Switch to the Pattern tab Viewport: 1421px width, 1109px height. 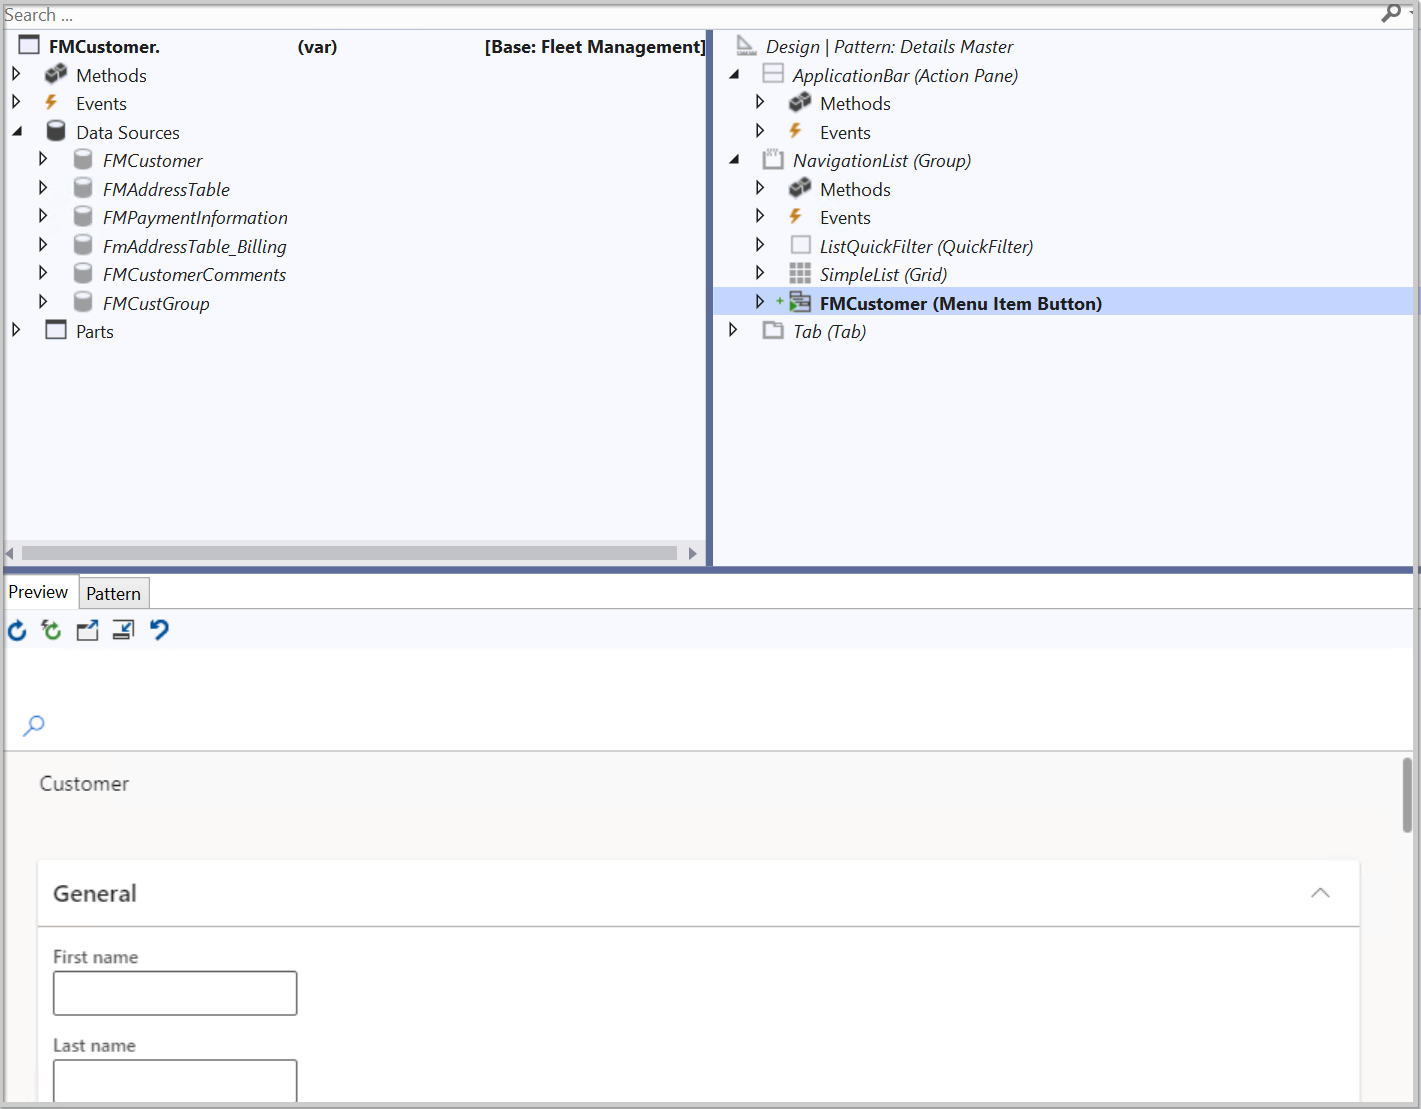click(x=113, y=593)
